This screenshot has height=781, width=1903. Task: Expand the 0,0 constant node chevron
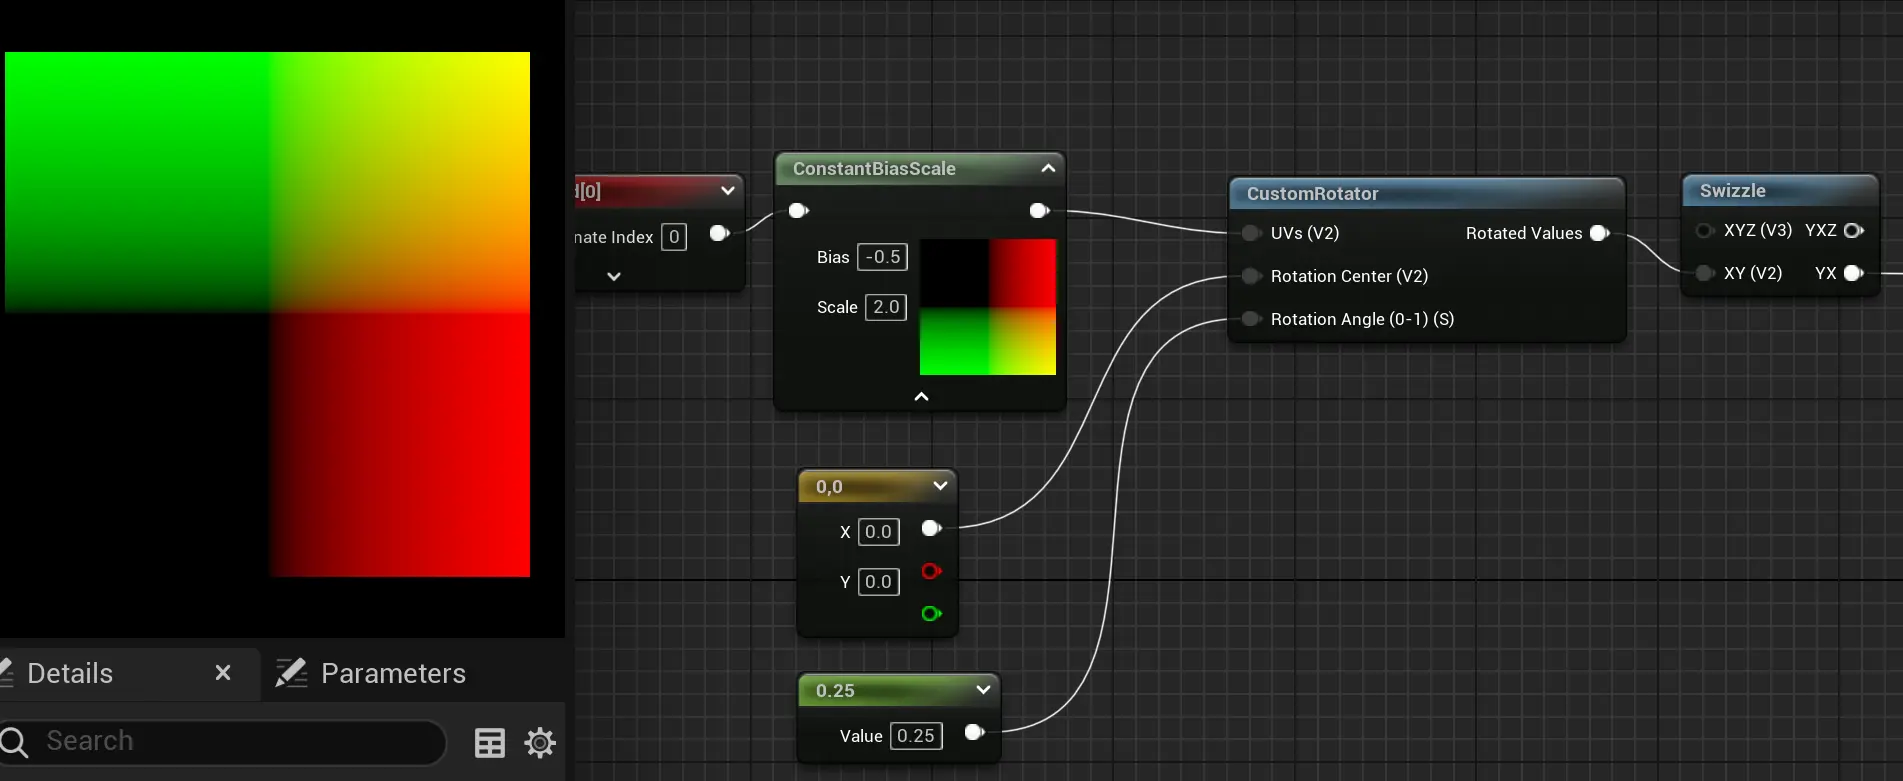click(x=940, y=486)
